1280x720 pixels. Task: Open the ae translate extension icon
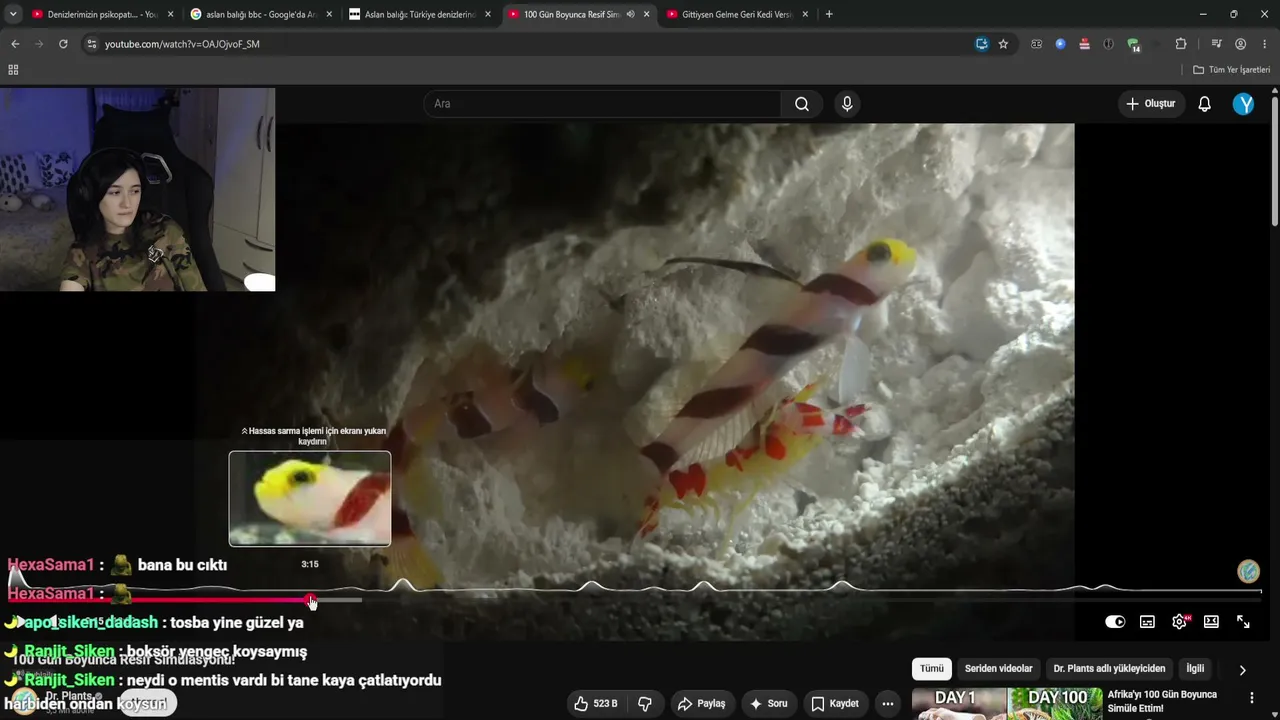(1036, 44)
